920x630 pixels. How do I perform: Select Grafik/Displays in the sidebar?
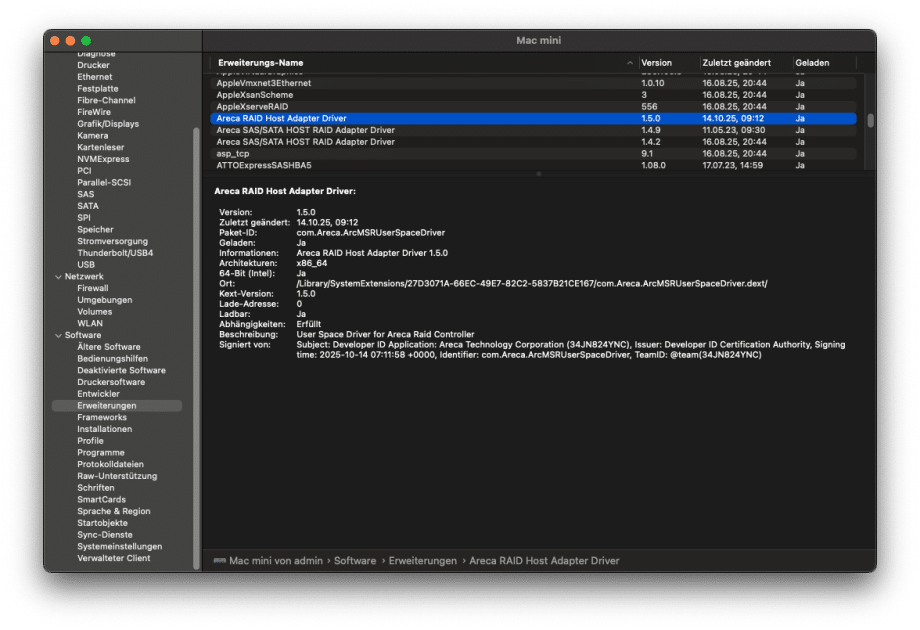(x=108, y=124)
